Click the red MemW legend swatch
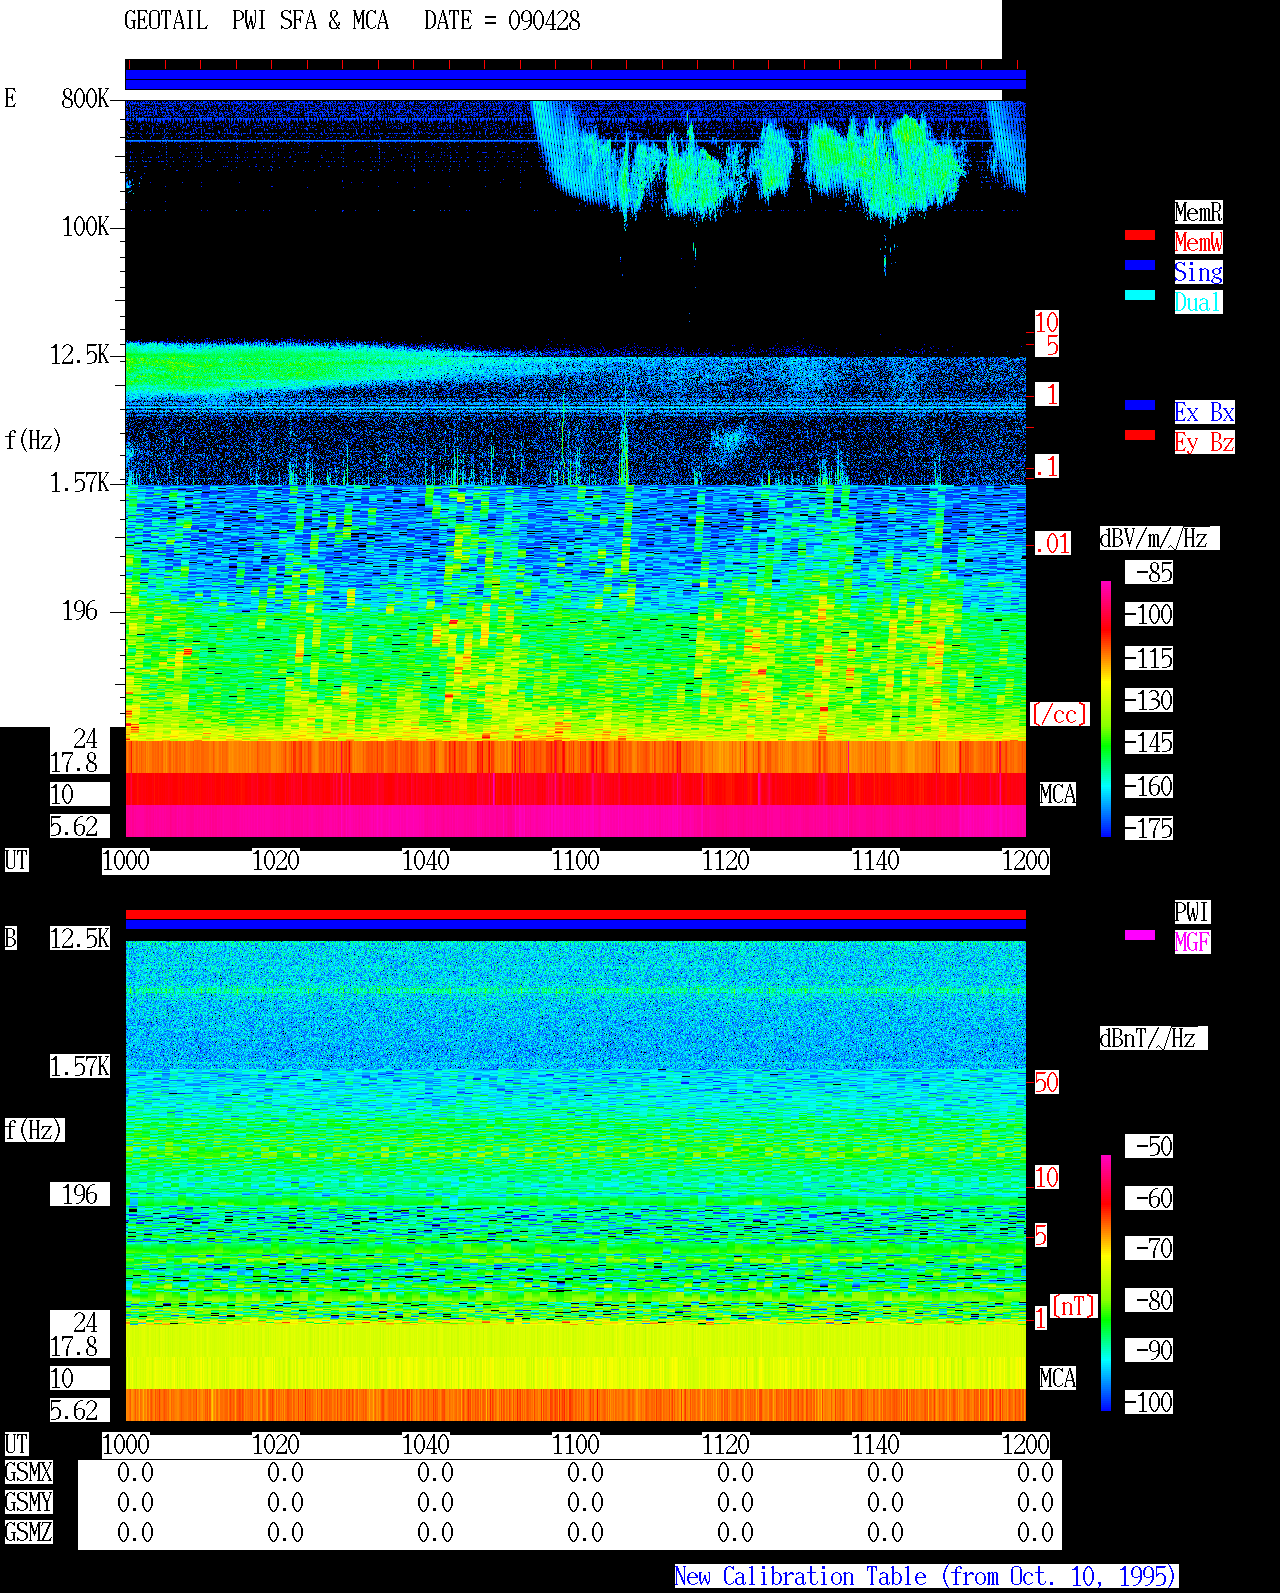Image resolution: width=1280 pixels, height=1593 pixels. pos(1140,235)
